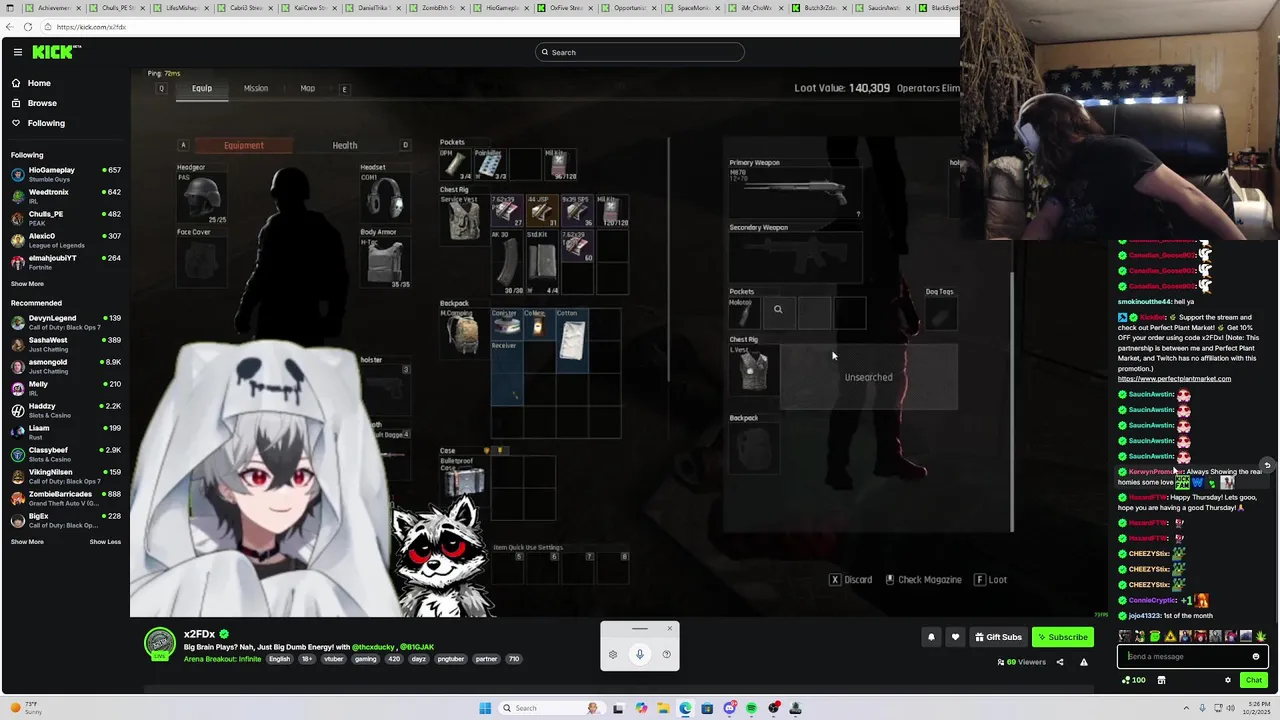1280x720 pixels.
Task: Collapse Recommended list with Show Less
Action: coord(105,542)
